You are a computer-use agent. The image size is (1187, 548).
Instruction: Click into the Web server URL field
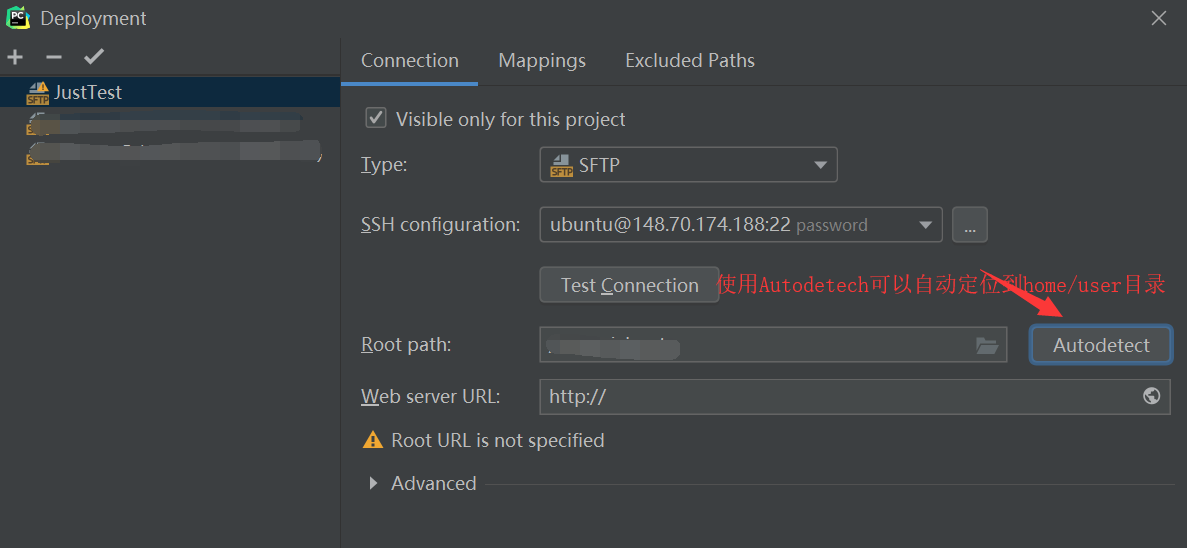[x=855, y=397]
